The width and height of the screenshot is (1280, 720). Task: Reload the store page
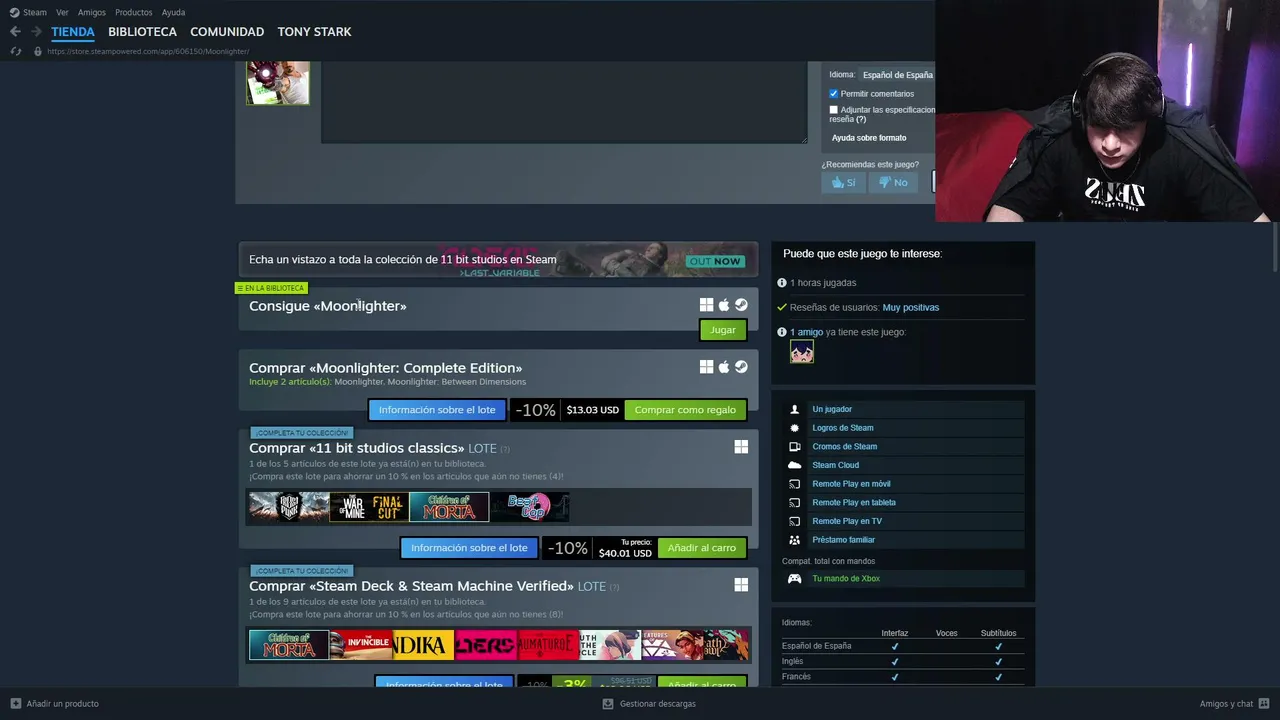15,51
